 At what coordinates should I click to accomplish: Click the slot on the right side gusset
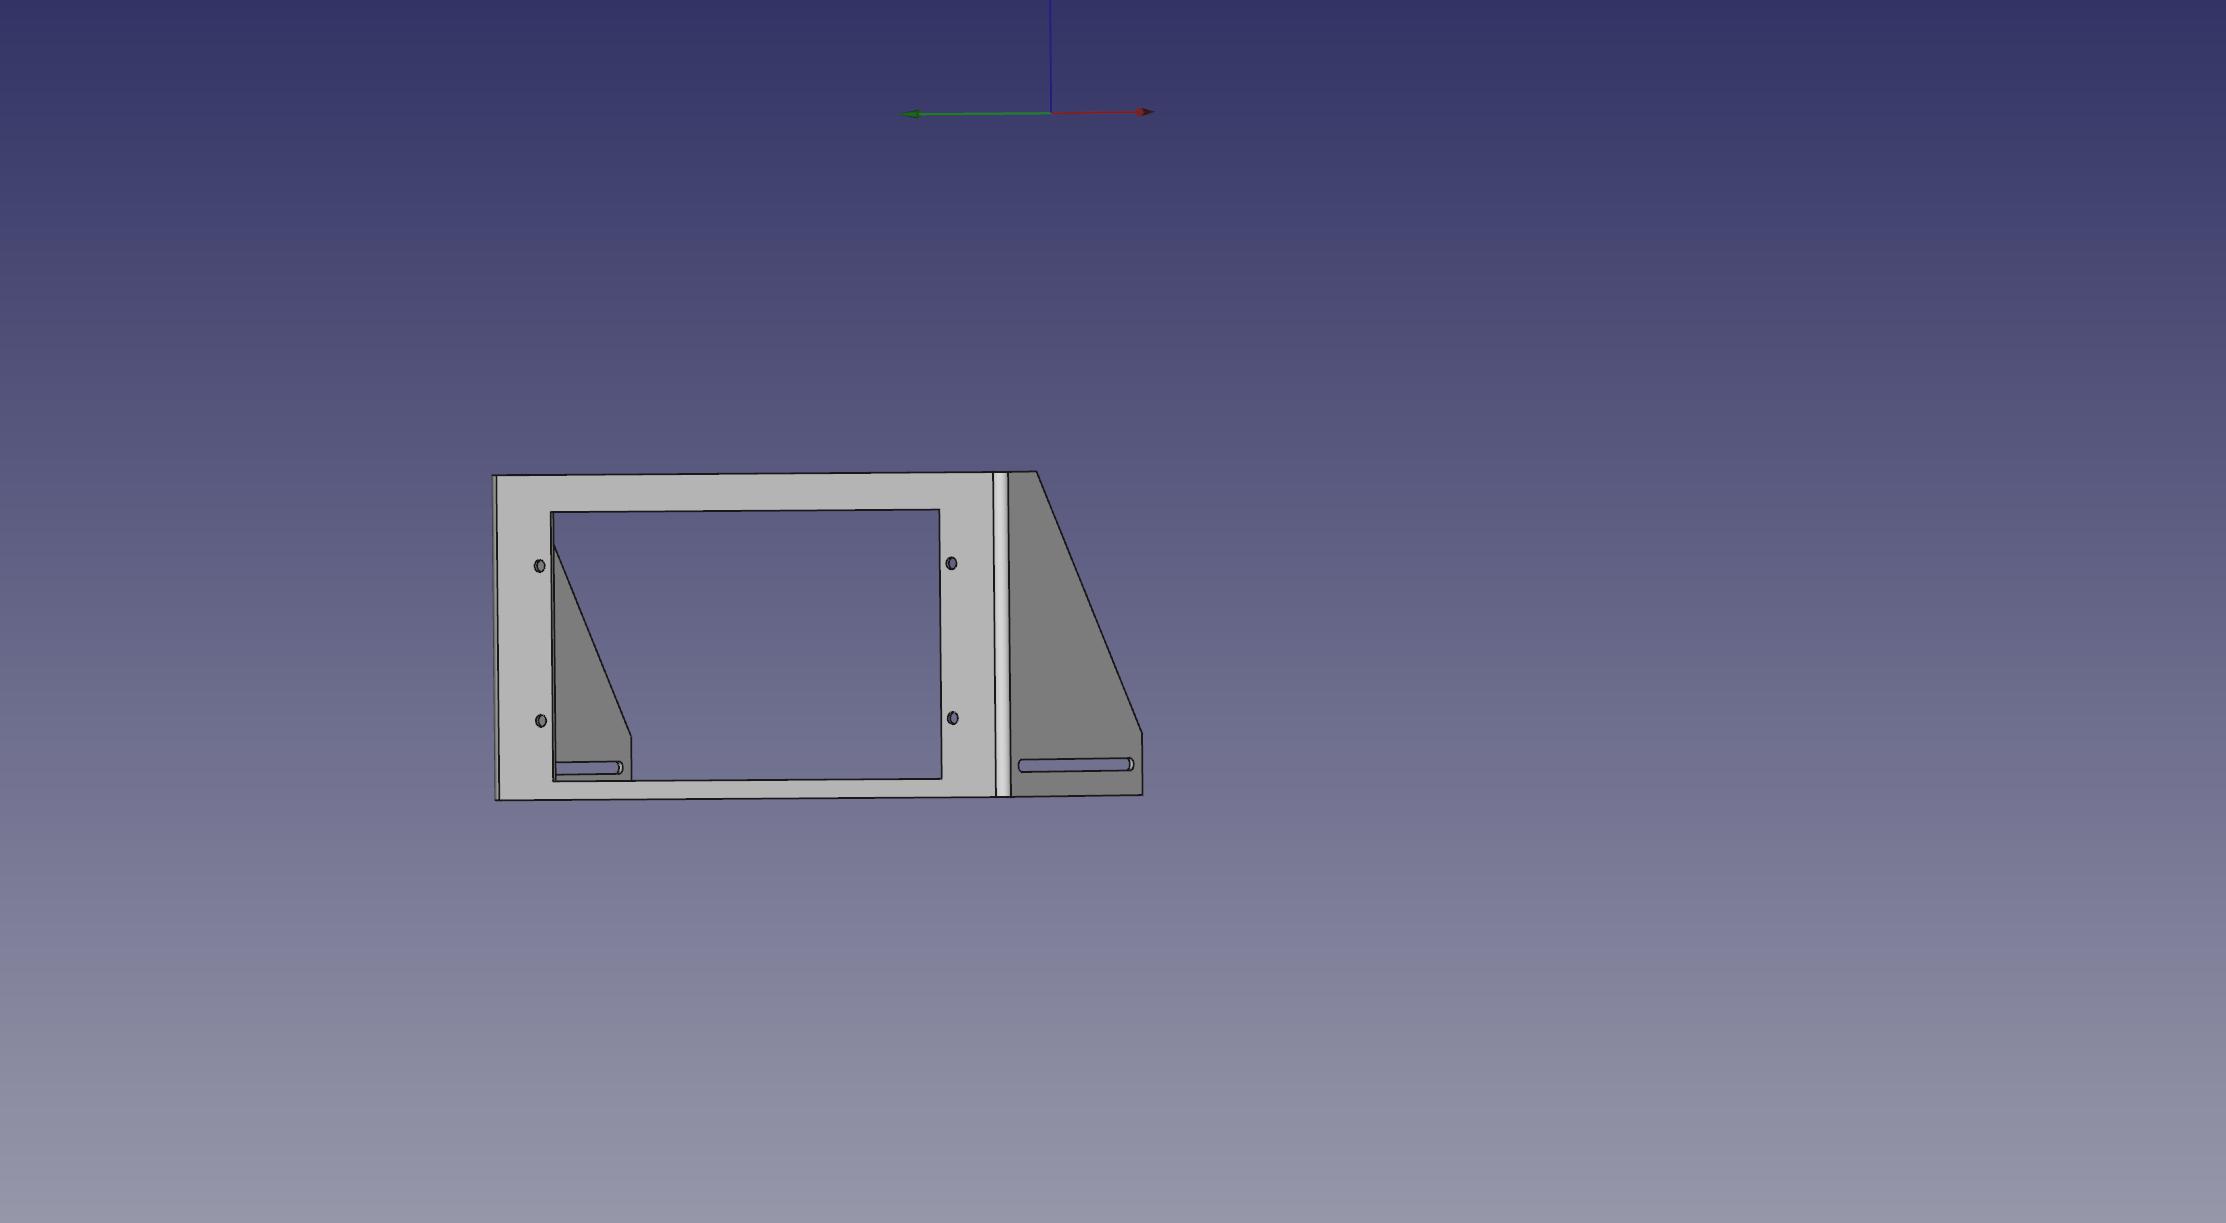point(1075,765)
